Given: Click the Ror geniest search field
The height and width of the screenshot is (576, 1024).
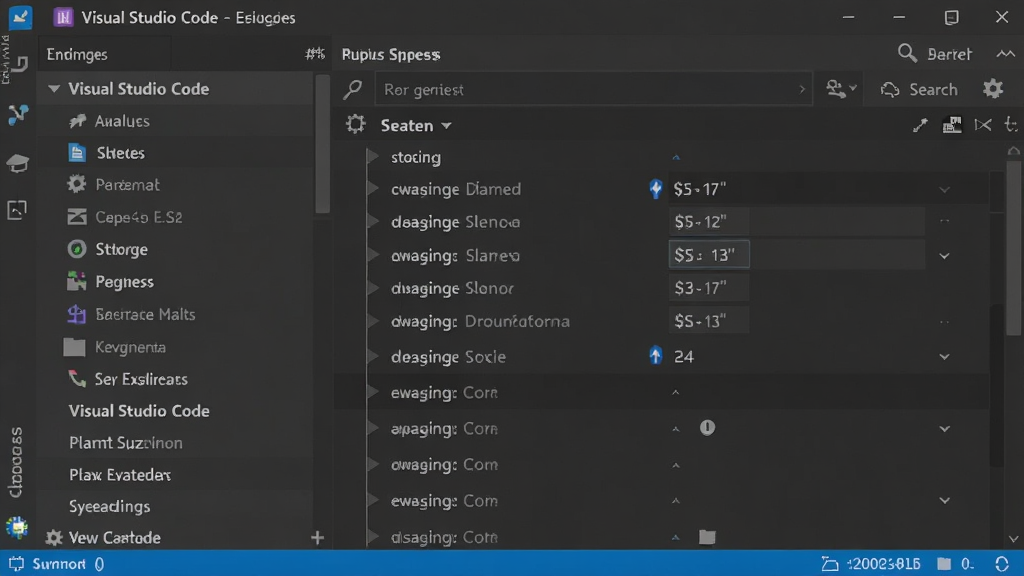Looking at the screenshot, I should (593, 89).
